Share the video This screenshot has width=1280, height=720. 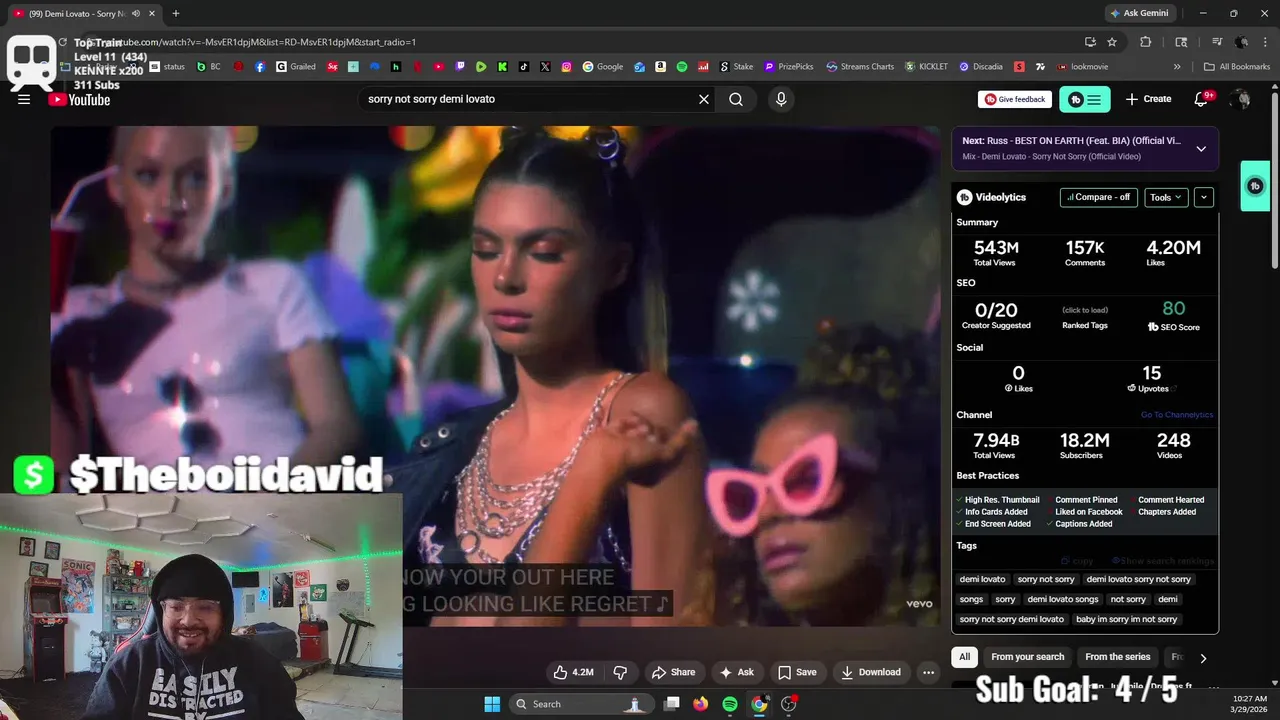673,672
